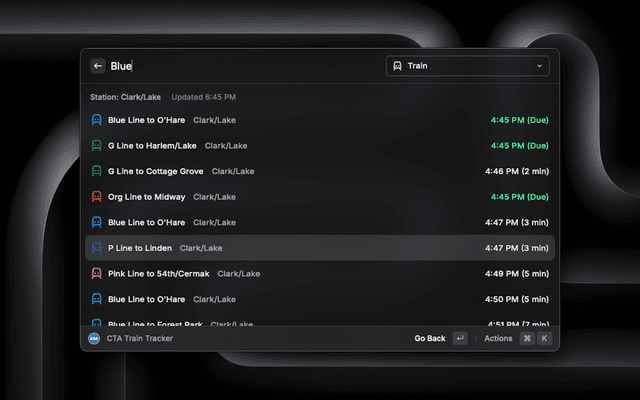This screenshot has width=640, height=400.
Task: Click the purple train icon for Linden
Action: click(96, 248)
